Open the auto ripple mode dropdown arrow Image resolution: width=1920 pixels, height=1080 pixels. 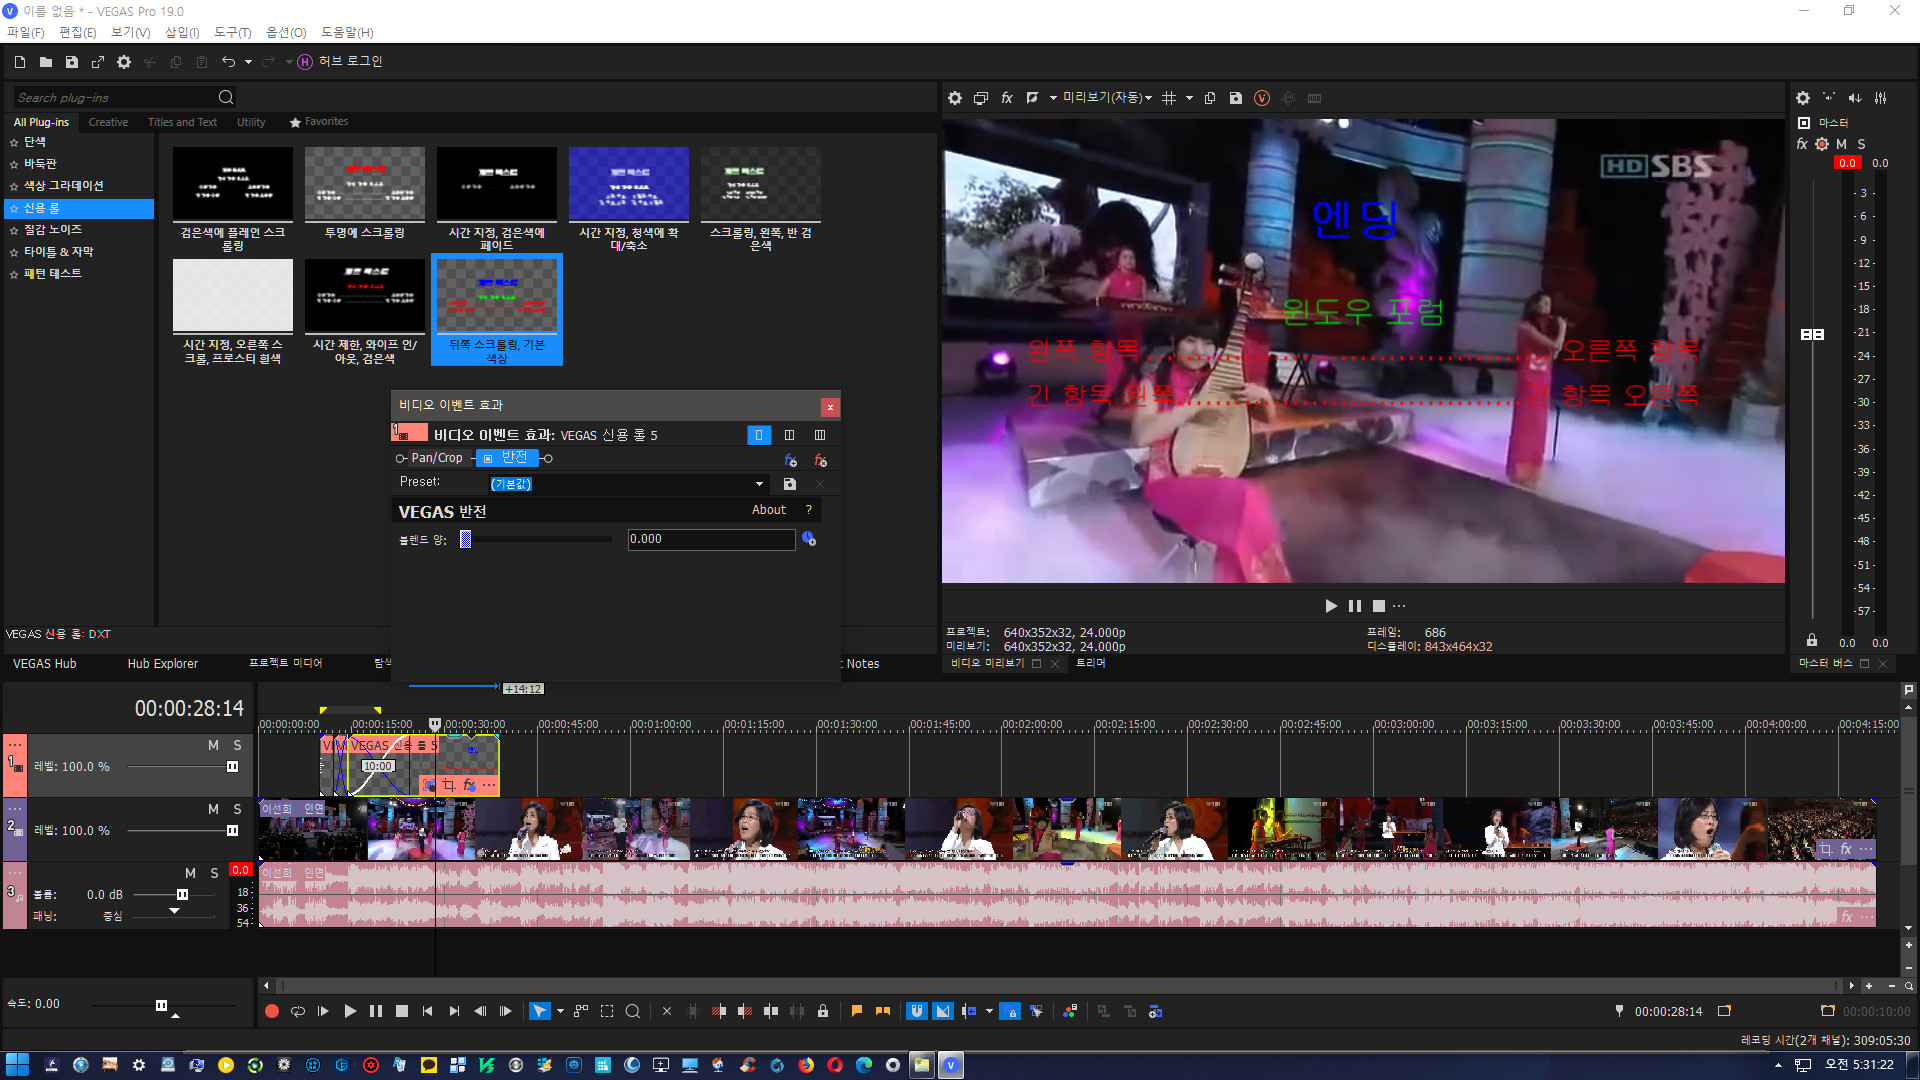tap(989, 1011)
